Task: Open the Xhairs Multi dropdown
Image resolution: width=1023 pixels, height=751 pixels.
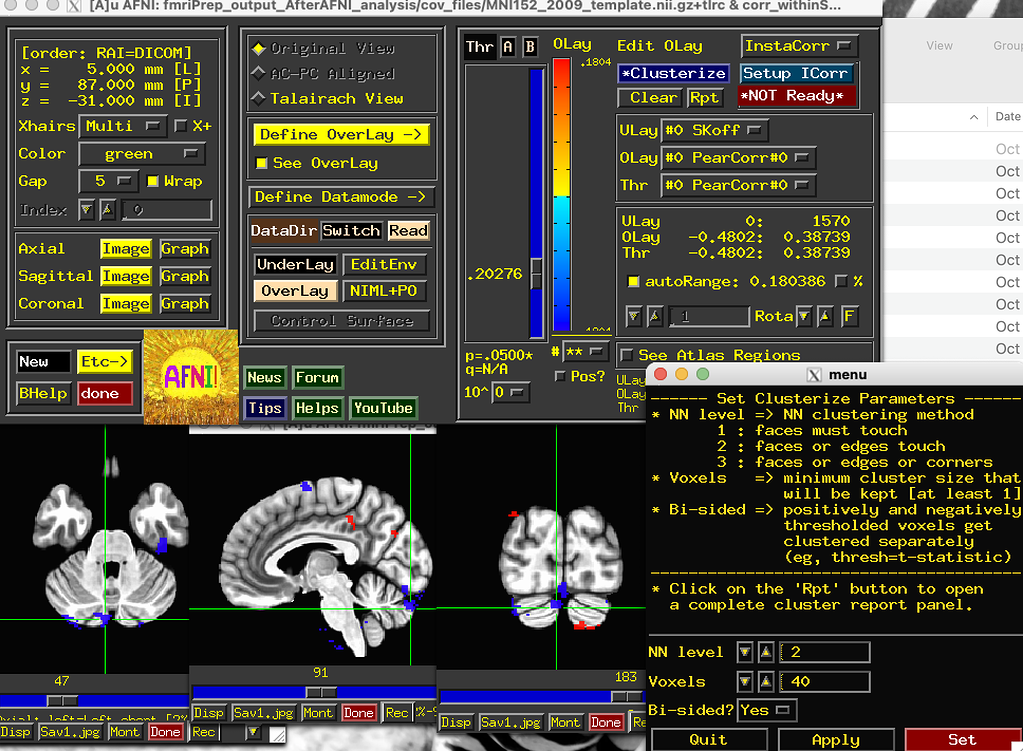Action: (x=124, y=126)
